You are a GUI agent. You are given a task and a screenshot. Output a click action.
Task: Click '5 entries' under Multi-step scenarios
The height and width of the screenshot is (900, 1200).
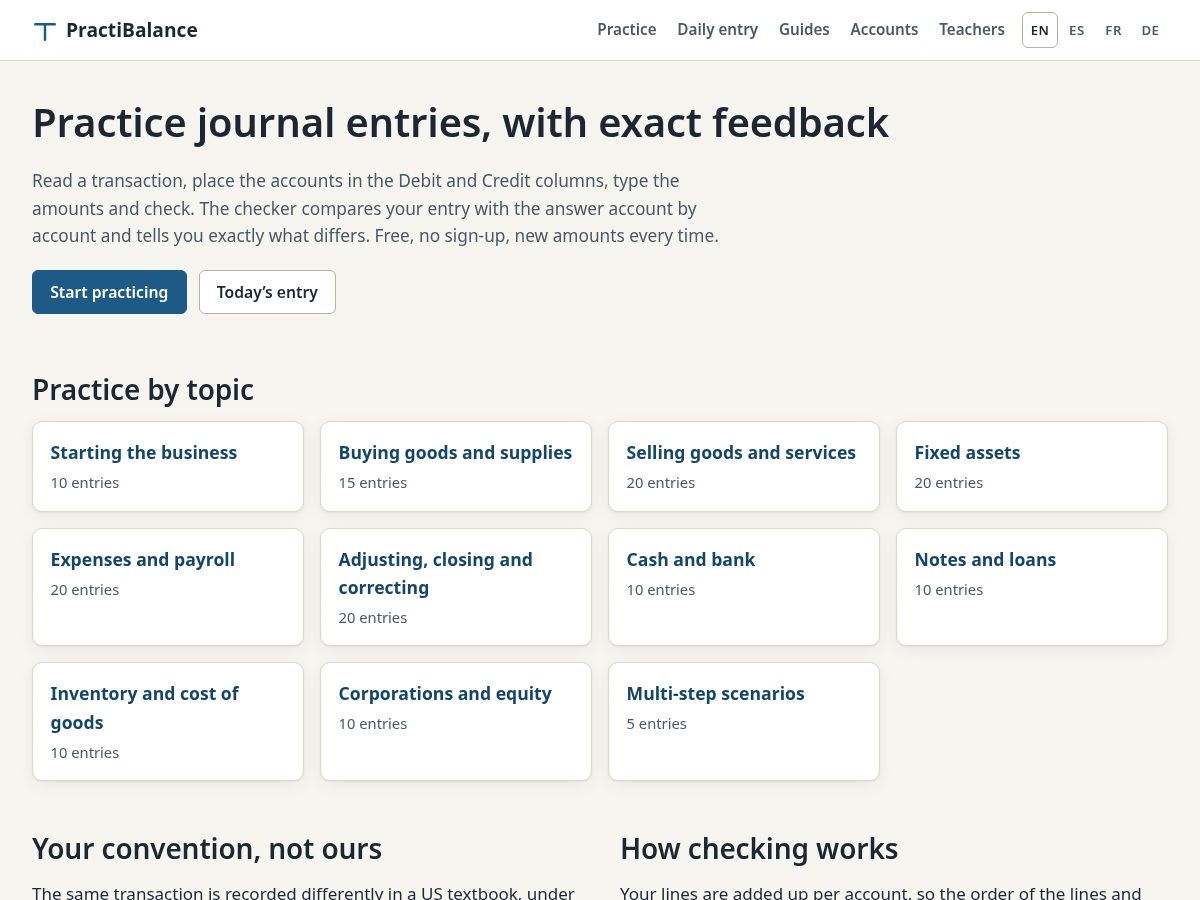coord(657,724)
